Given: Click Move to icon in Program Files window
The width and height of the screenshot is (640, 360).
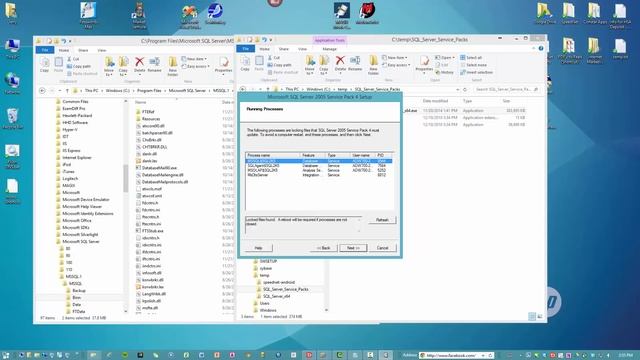Looking at the screenshot, I should tap(109, 62).
